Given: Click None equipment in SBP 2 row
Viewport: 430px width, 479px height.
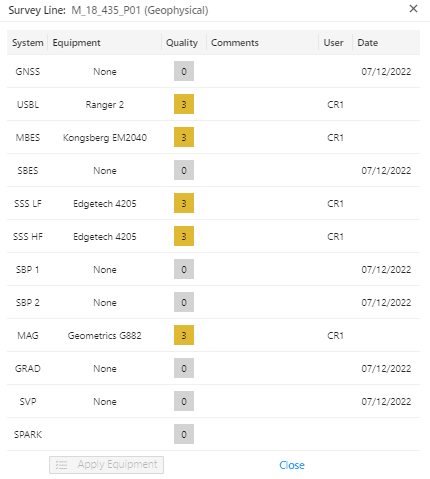Looking at the screenshot, I should [x=105, y=302].
